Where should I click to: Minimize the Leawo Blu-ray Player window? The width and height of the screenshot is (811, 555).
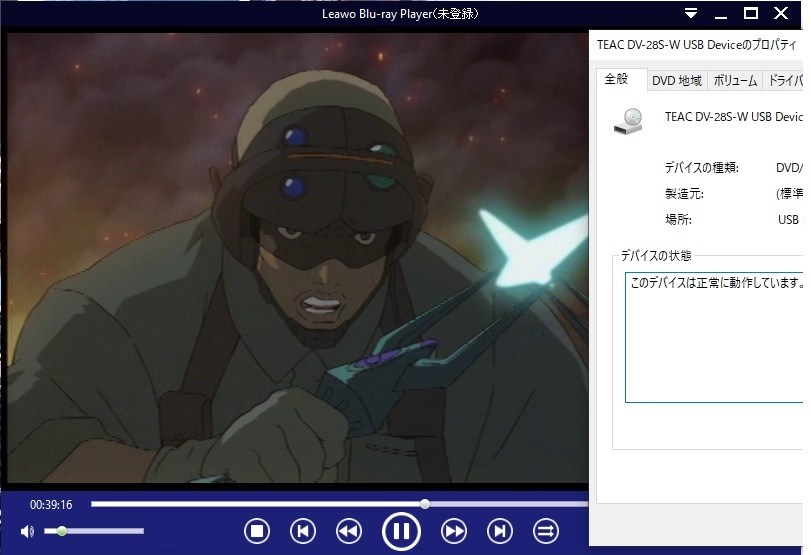pos(721,13)
